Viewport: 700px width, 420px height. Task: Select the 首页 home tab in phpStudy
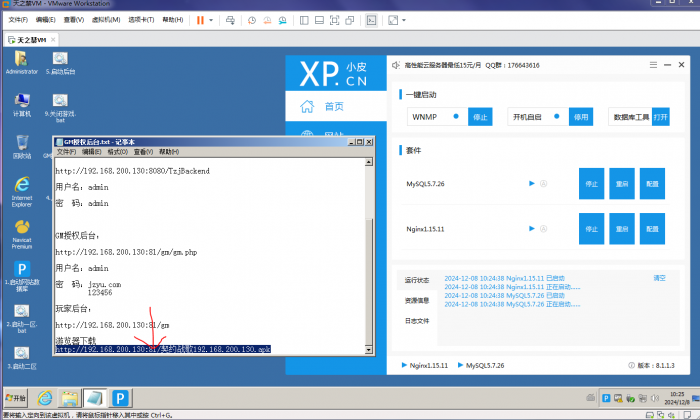pos(324,106)
